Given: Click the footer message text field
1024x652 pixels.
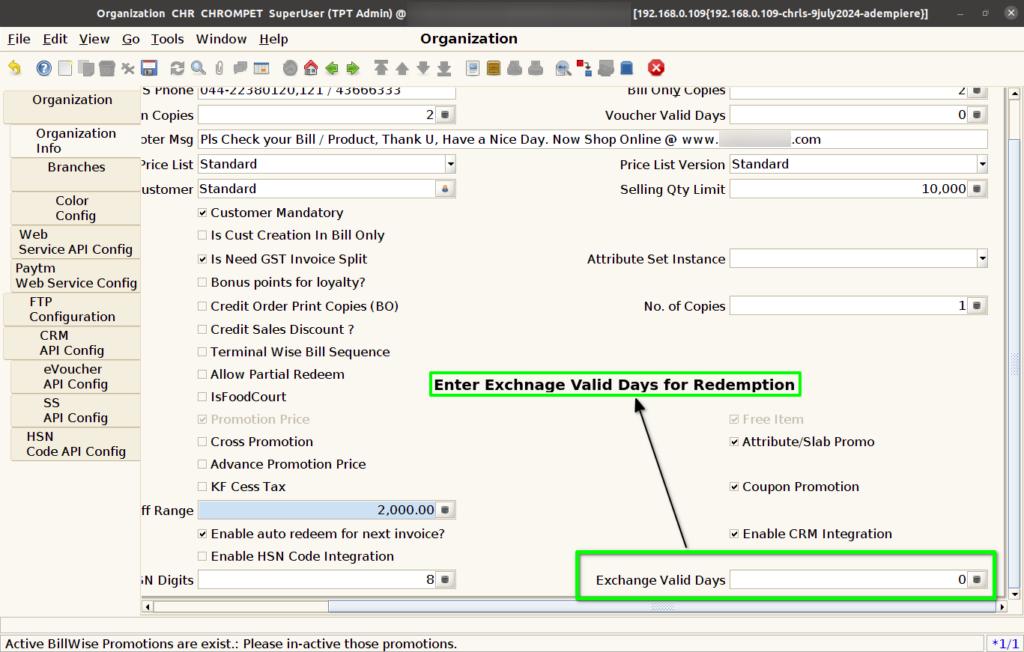Looking at the screenshot, I should coord(592,139).
